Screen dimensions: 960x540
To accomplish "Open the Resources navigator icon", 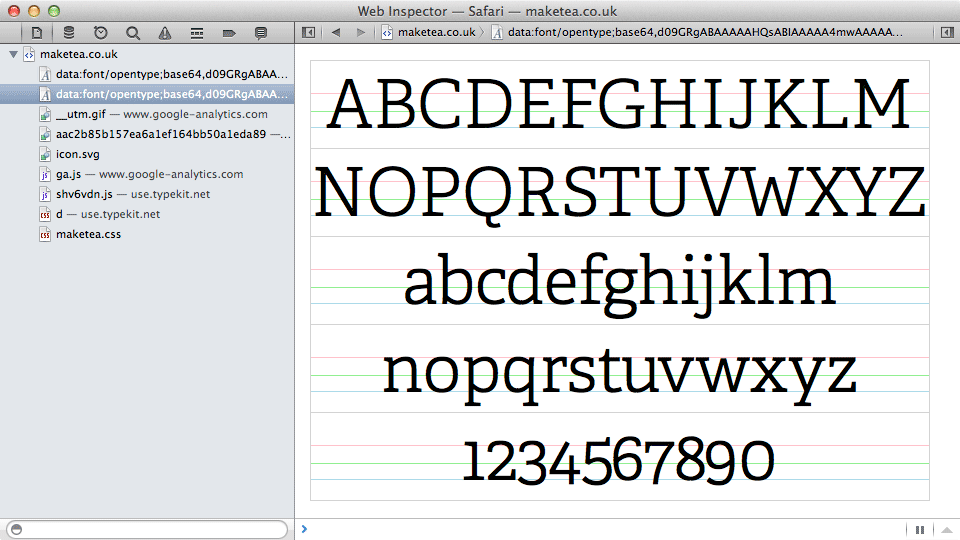I will click(x=37, y=33).
